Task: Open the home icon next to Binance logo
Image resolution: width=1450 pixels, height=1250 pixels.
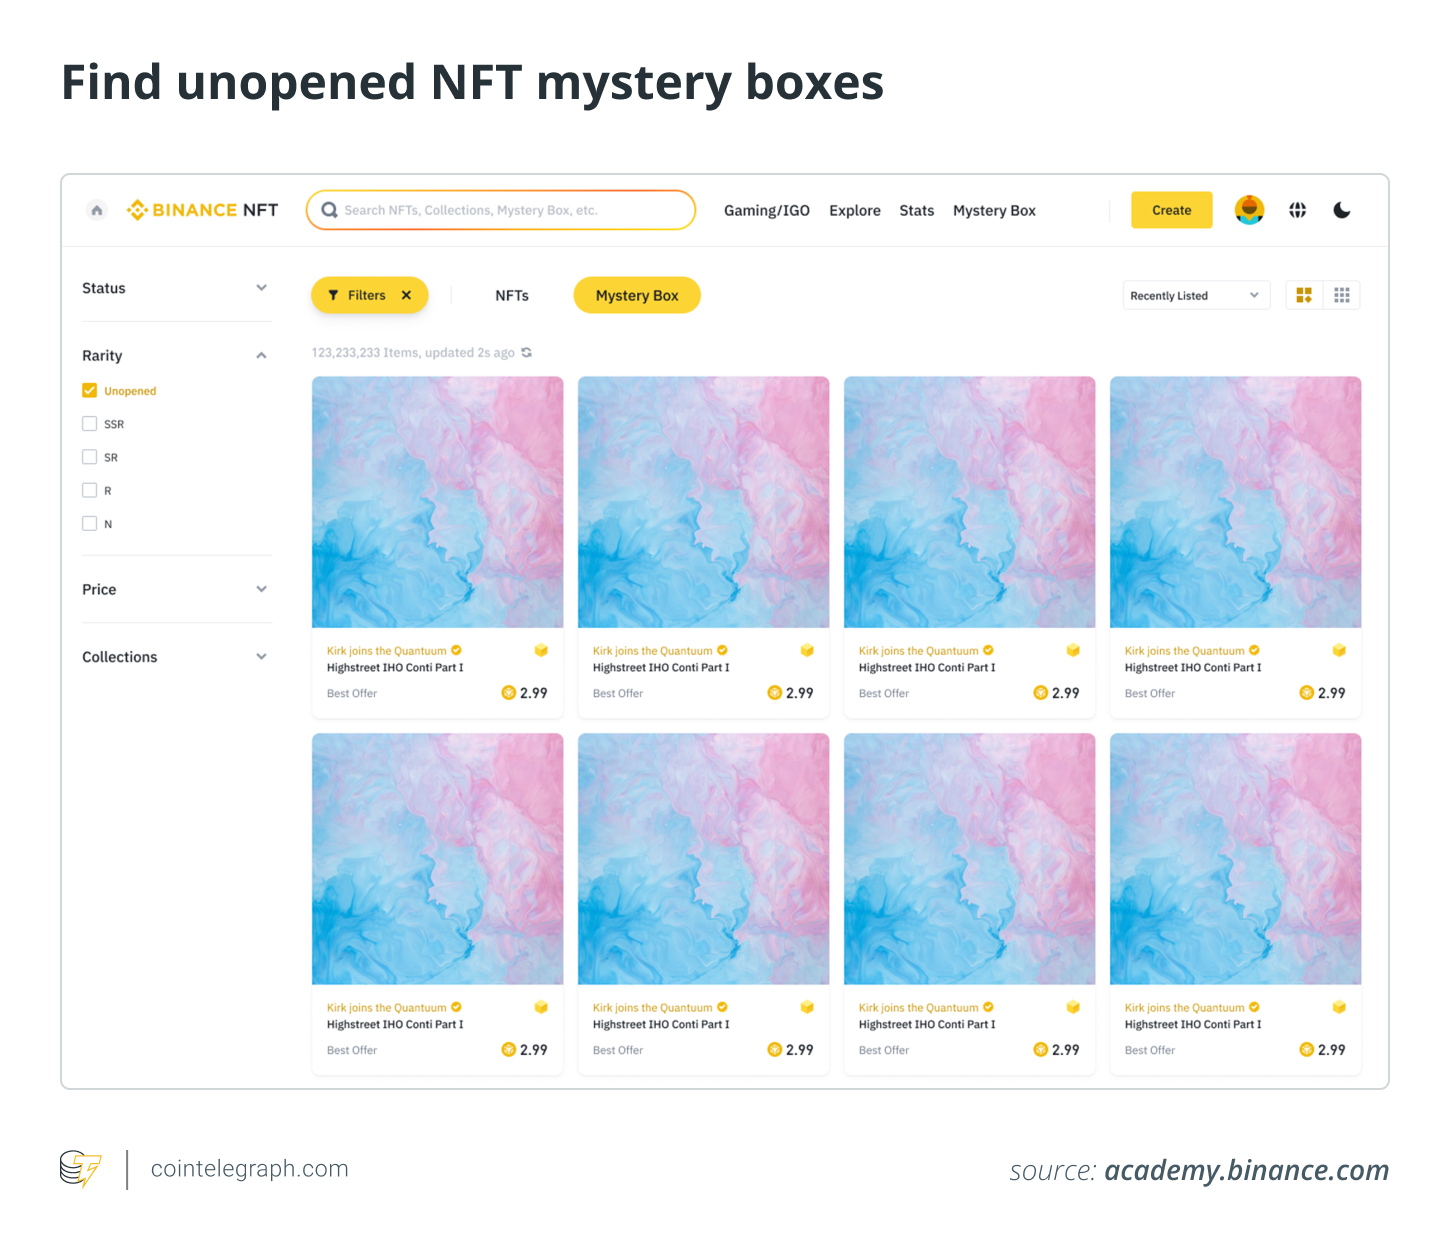Action: pyautogui.click(x=96, y=210)
